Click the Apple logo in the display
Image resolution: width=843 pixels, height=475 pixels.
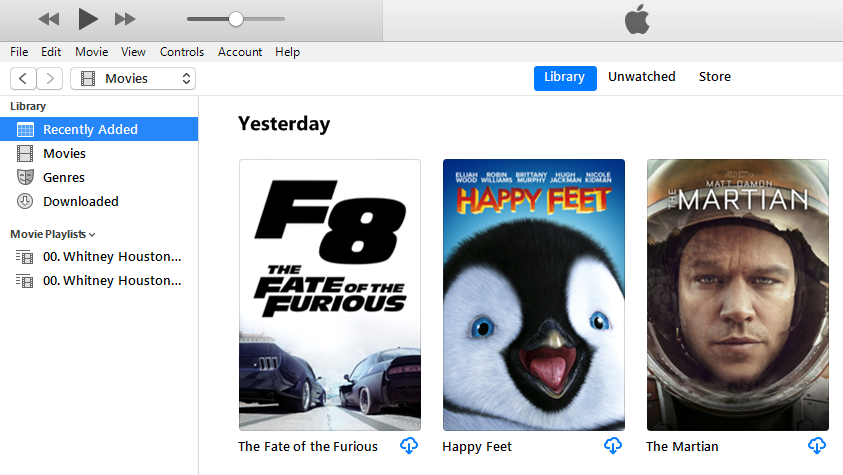point(637,19)
